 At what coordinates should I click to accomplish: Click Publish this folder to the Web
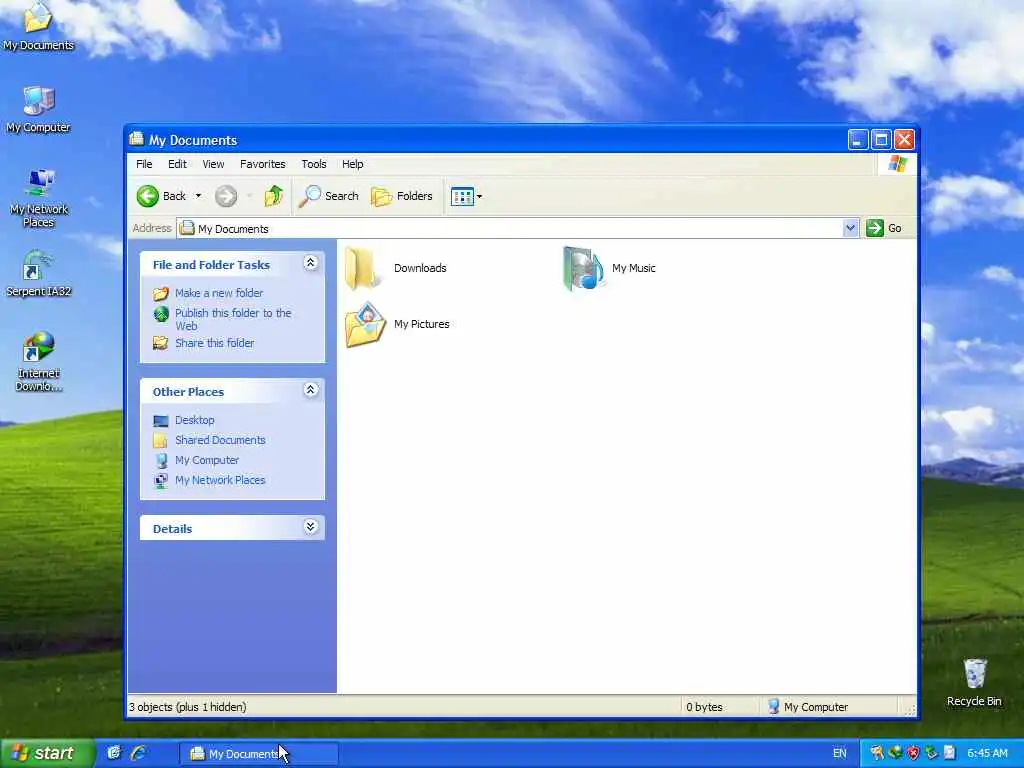[232, 319]
